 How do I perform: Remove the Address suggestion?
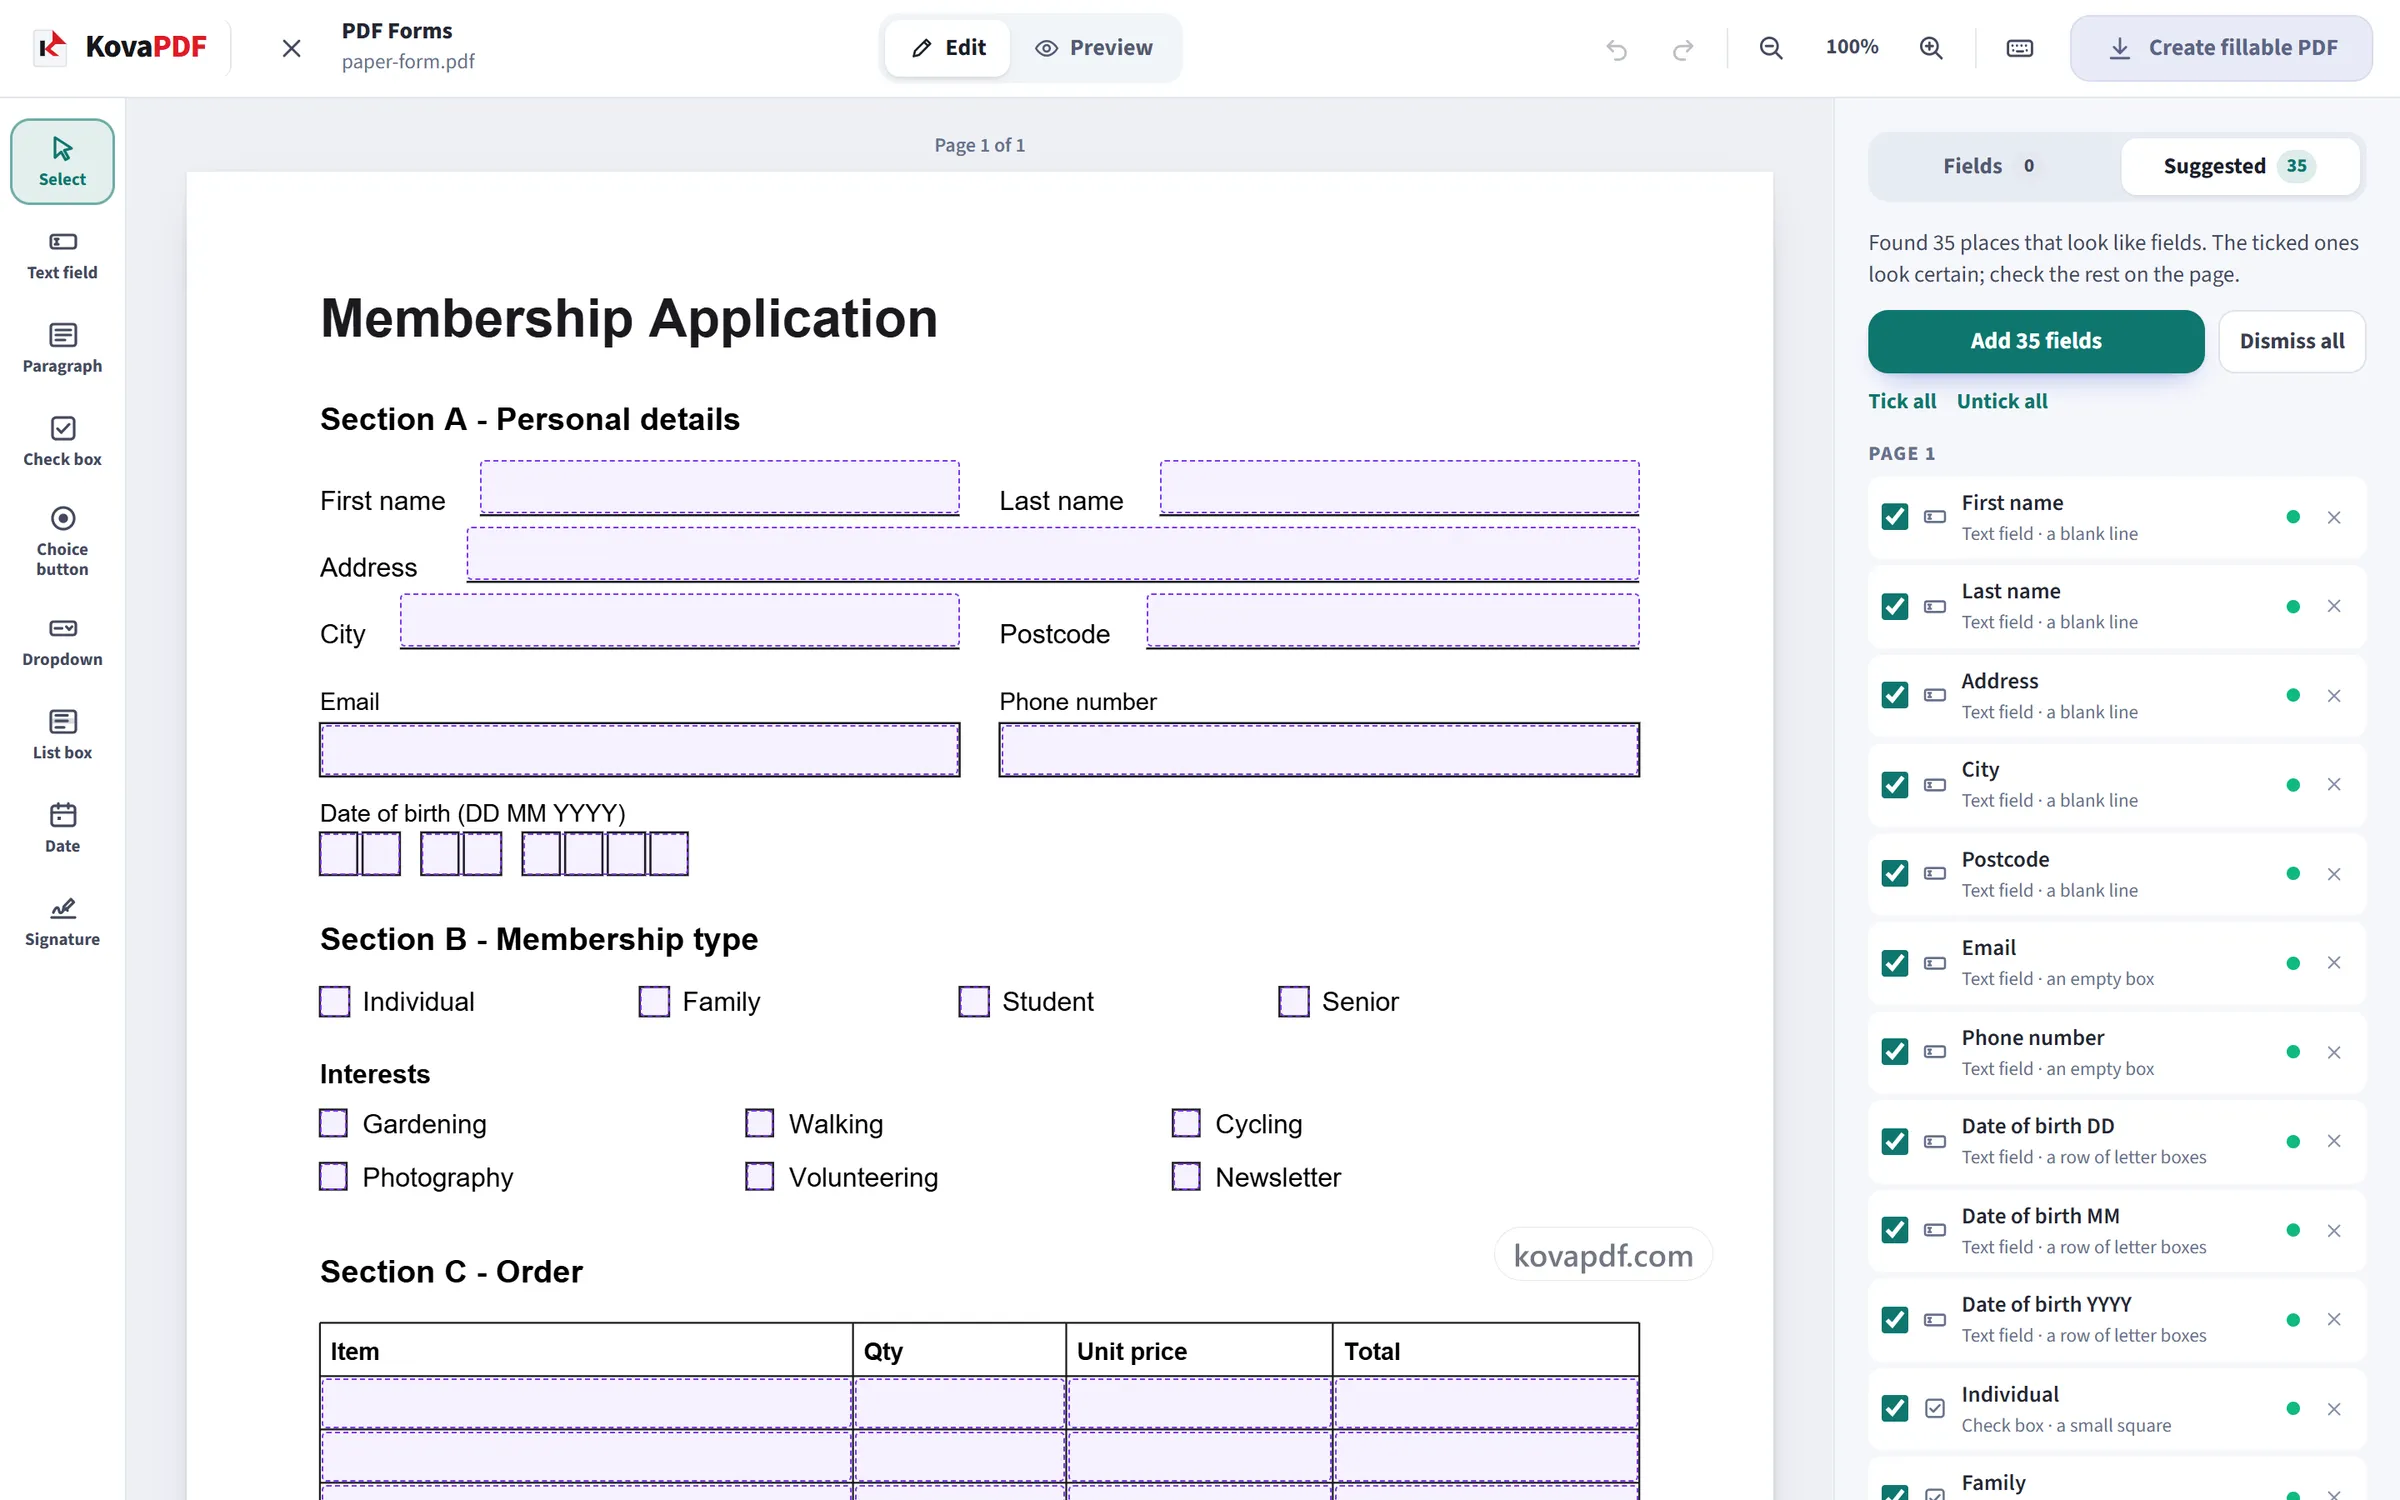pos(2334,696)
